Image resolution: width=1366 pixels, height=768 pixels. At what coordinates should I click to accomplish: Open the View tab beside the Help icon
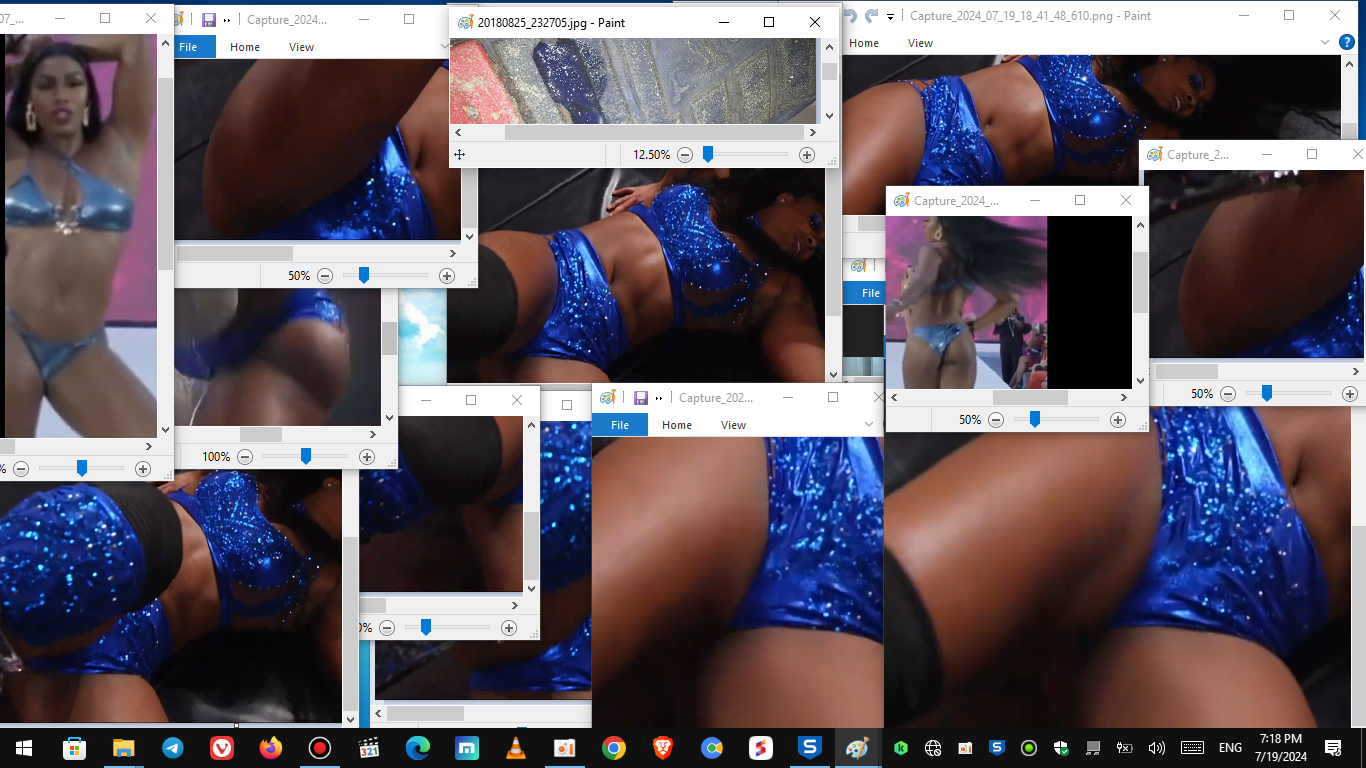click(x=920, y=43)
